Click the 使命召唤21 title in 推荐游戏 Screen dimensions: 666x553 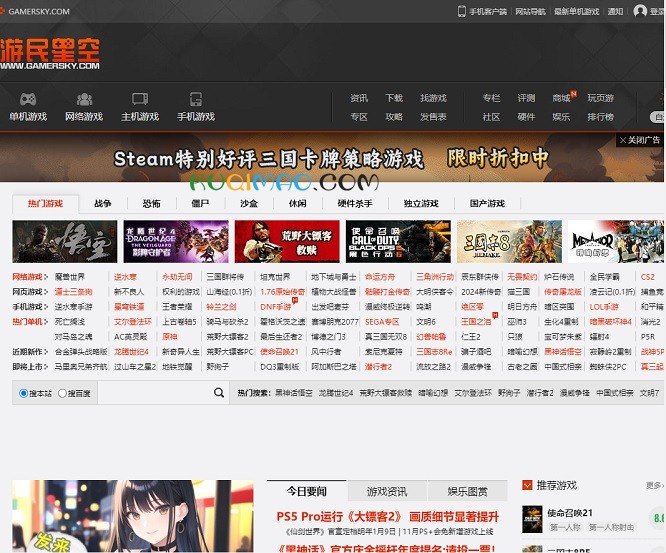pyautogui.click(x=570, y=513)
